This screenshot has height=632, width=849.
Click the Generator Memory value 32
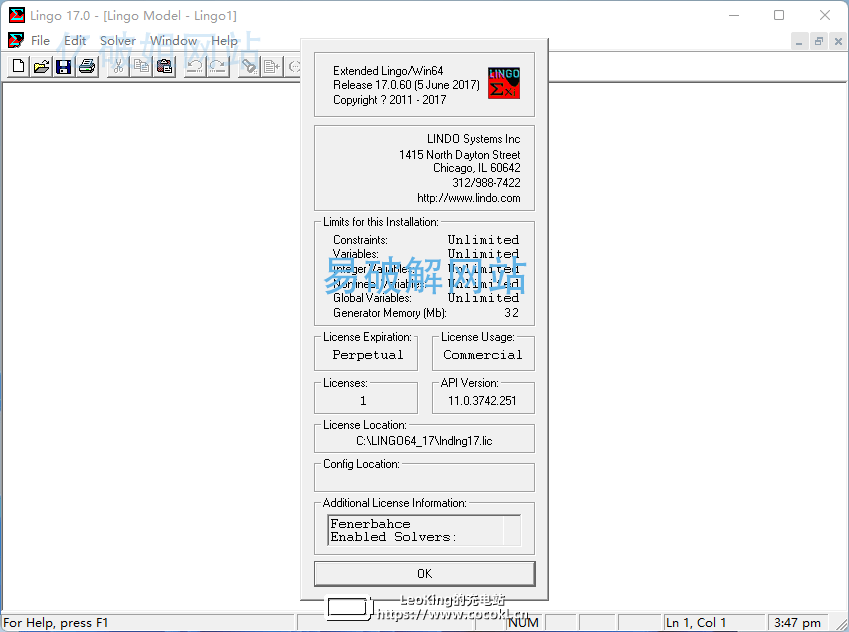click(x=511, y=313)
